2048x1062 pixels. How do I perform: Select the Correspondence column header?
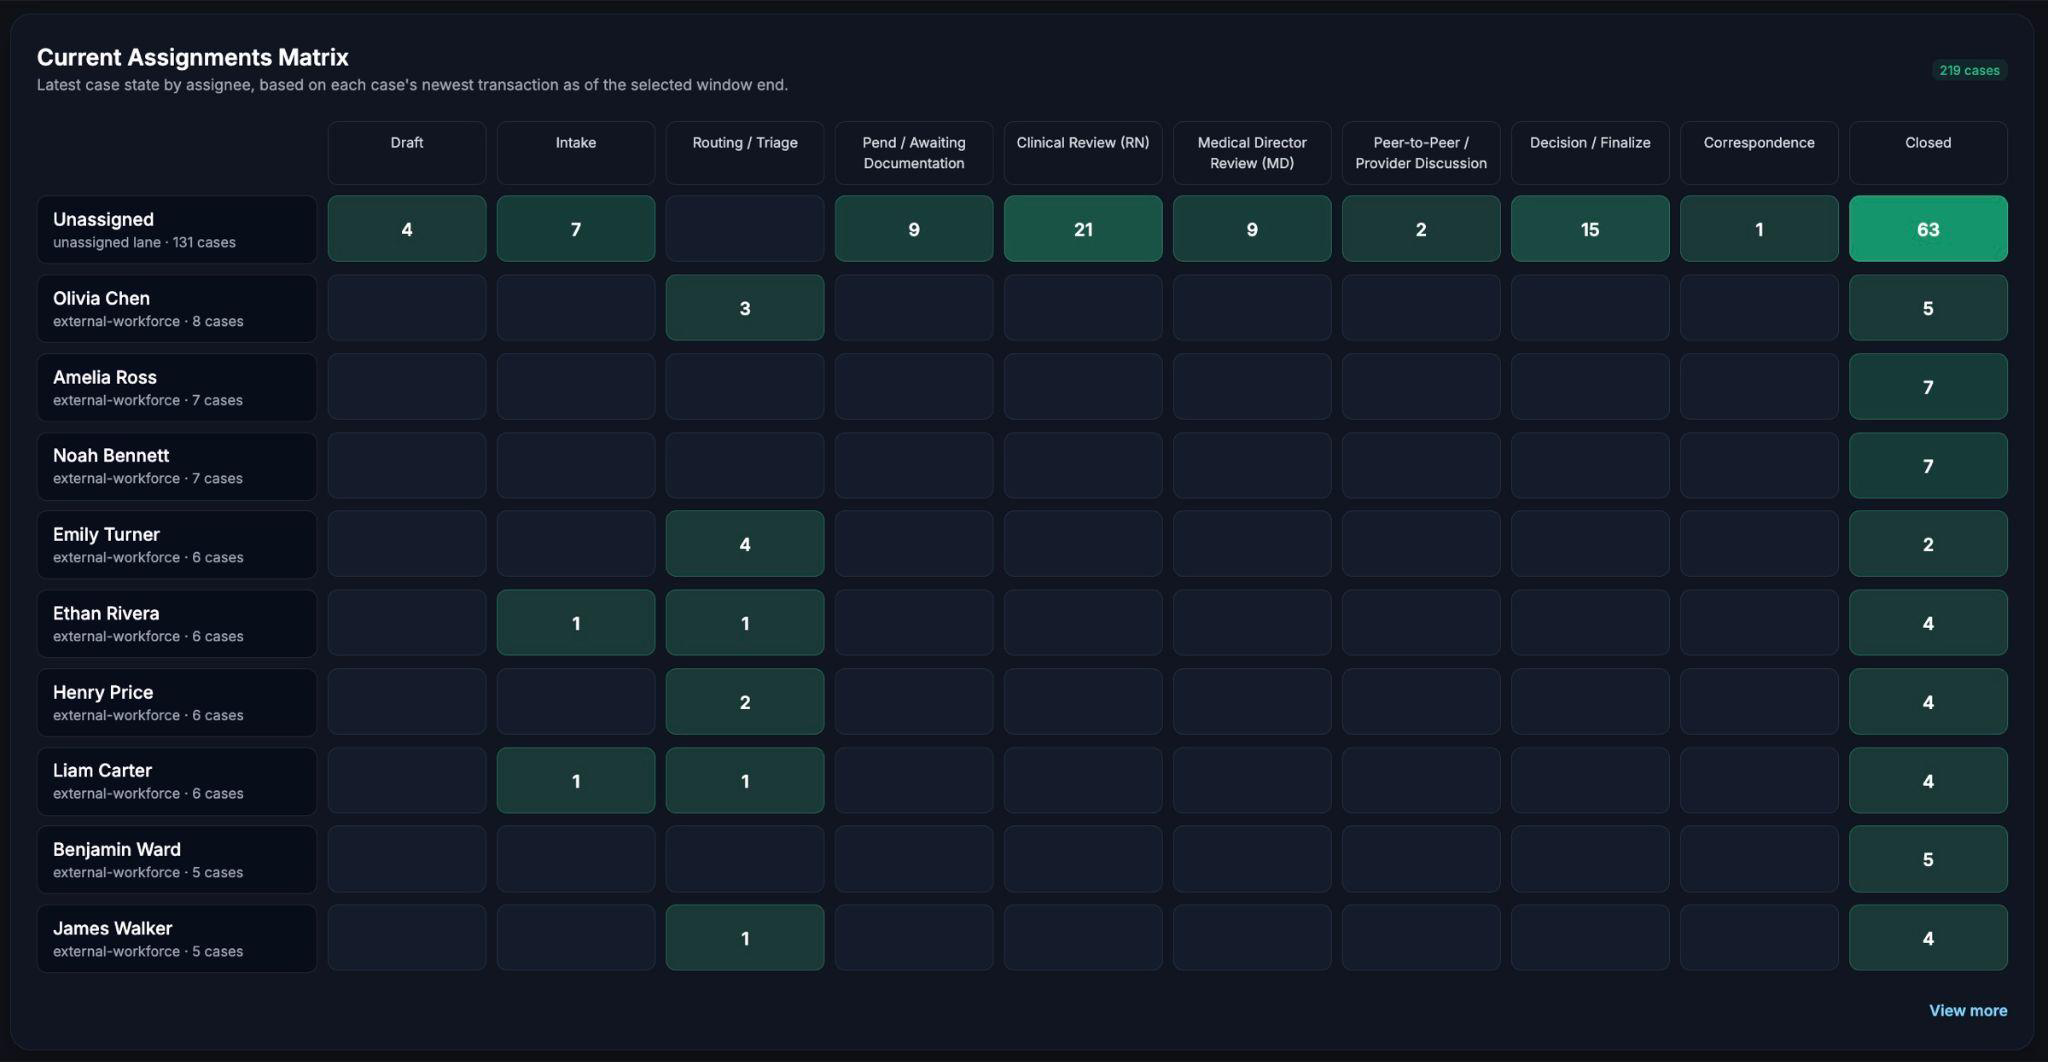pos(1759,153)
